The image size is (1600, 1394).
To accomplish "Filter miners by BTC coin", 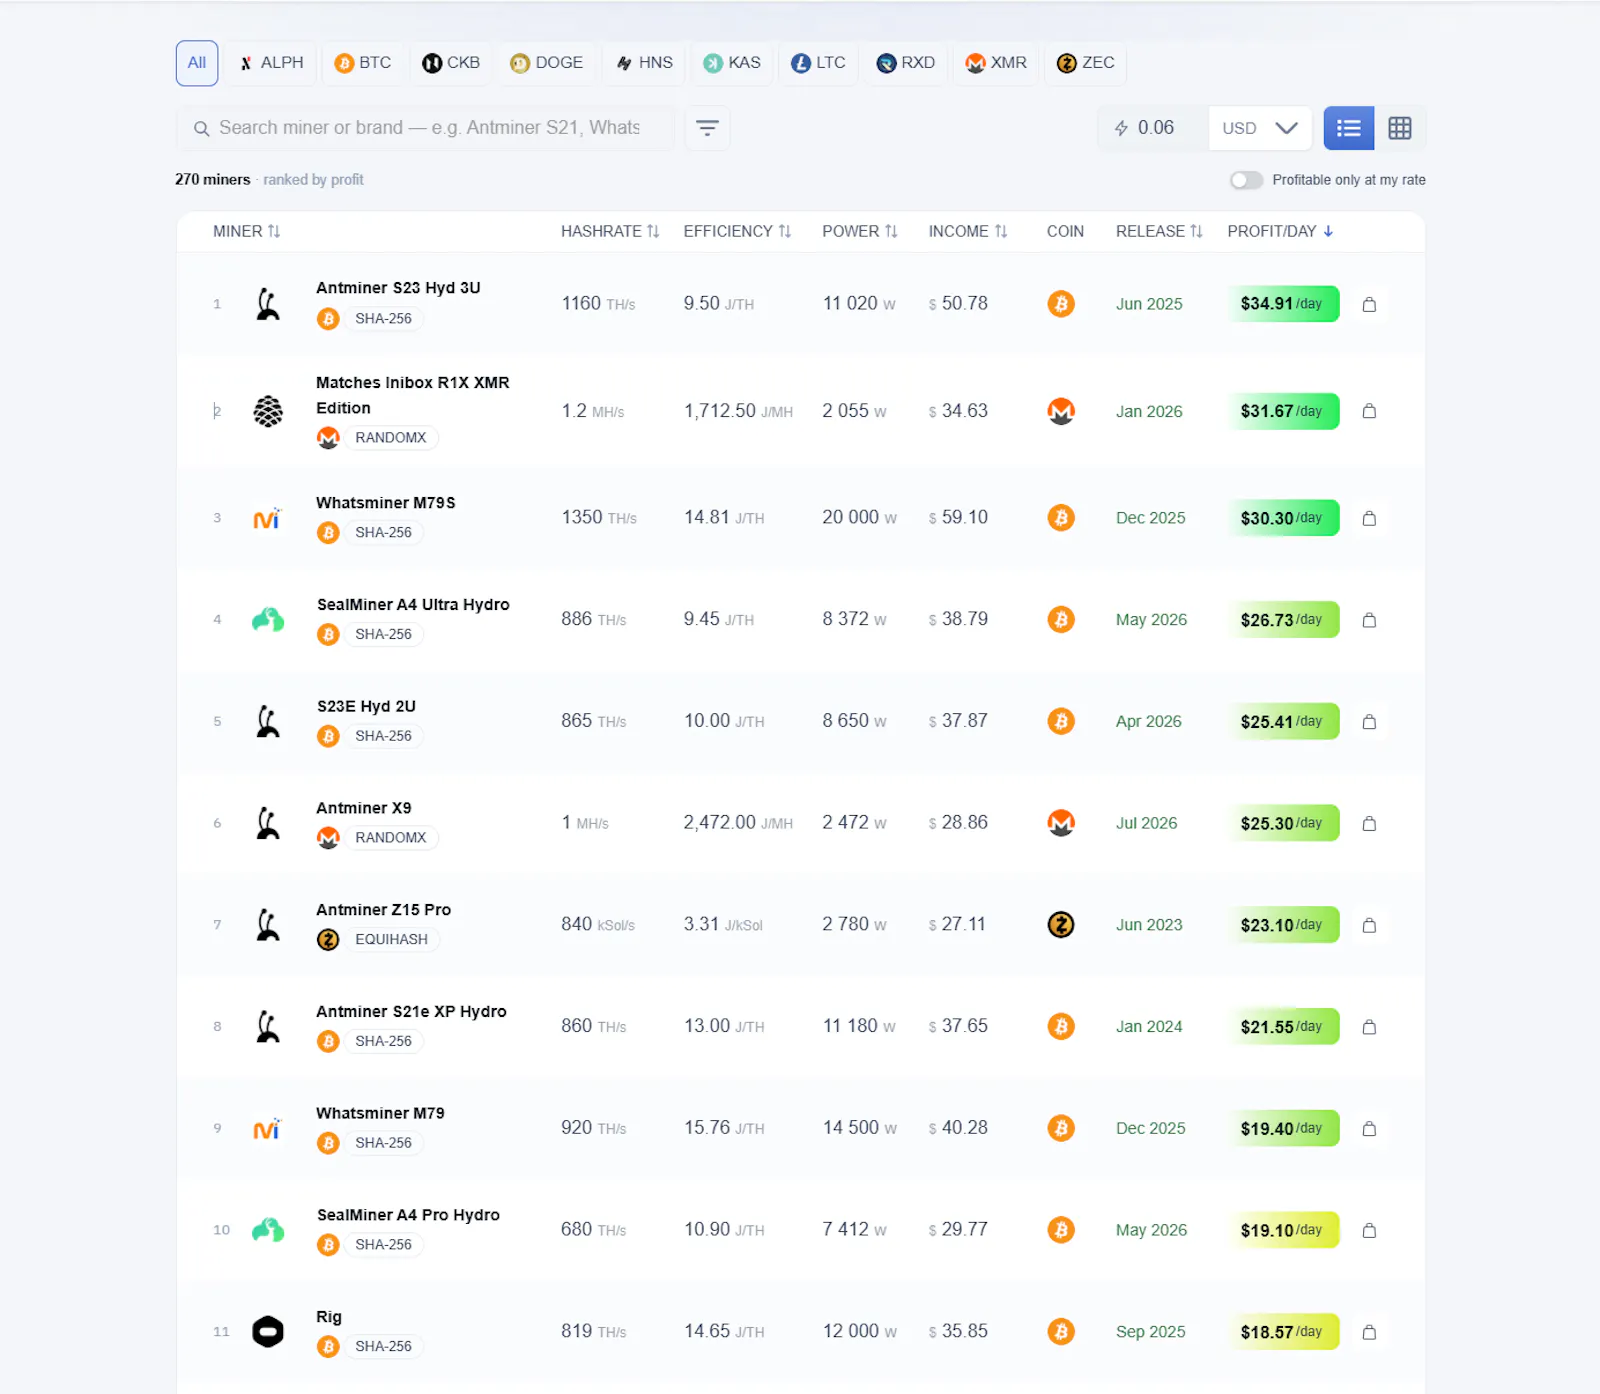I will [363, 63].
